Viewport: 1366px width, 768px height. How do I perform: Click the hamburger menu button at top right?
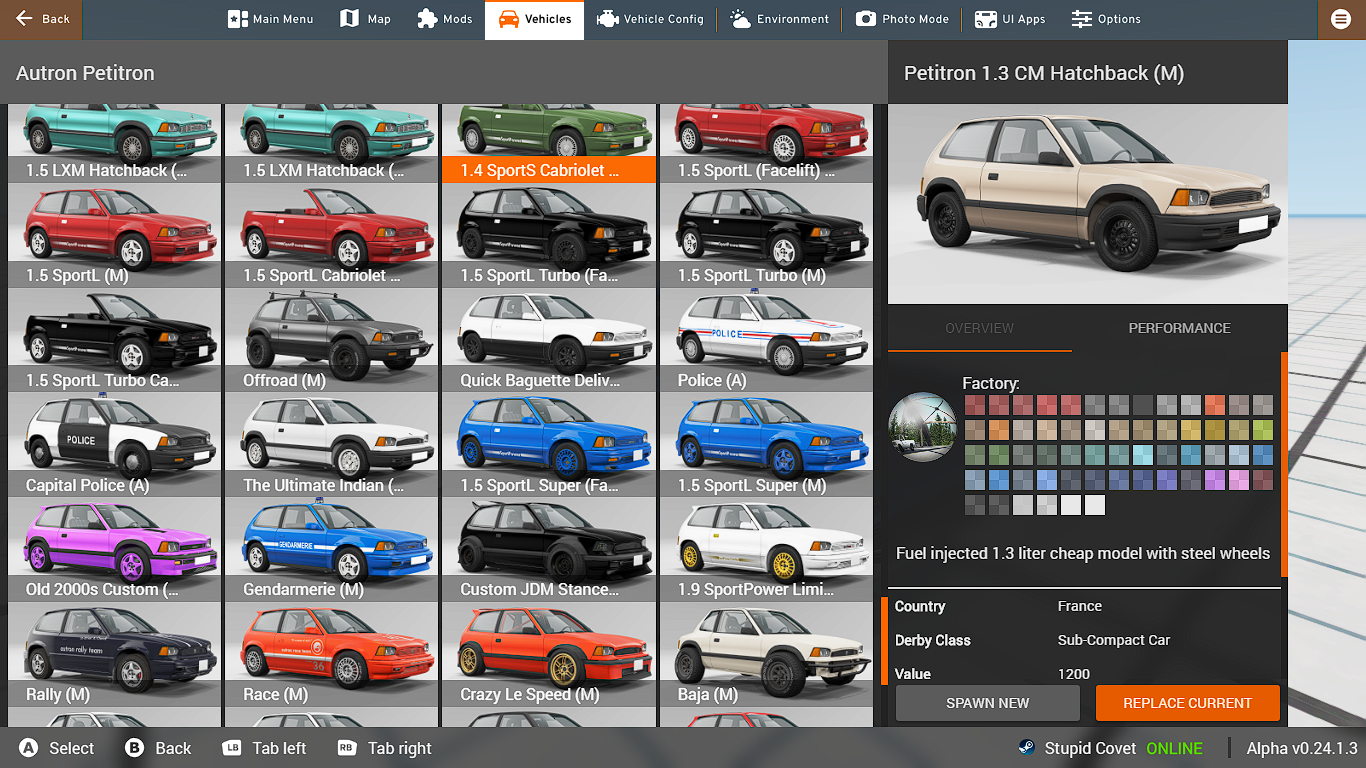pyautogui.click(x=1340, y=19)
